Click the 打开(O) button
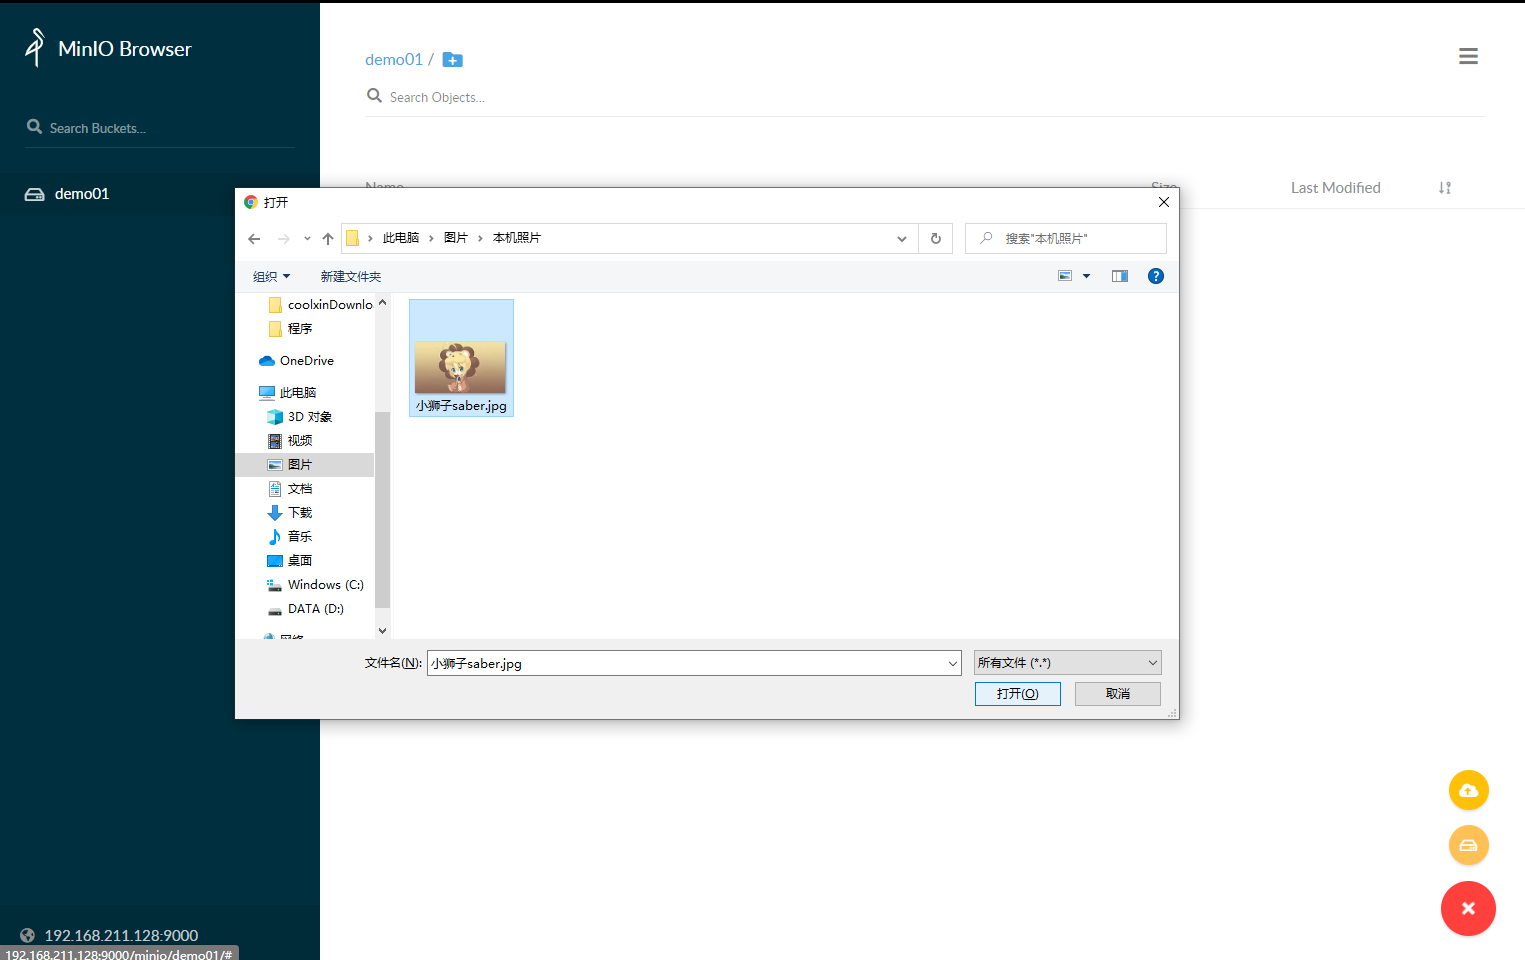This screenshot has height=960, width=1525. click(x=1017, y=694)
